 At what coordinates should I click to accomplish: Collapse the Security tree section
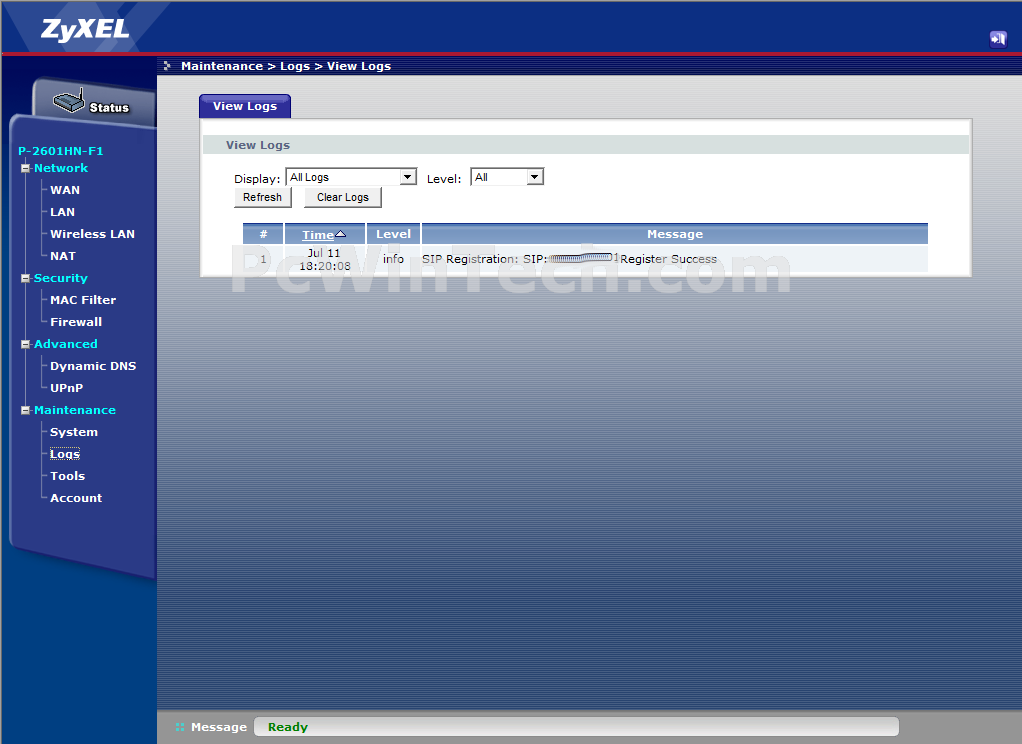[x=25, y=278]
